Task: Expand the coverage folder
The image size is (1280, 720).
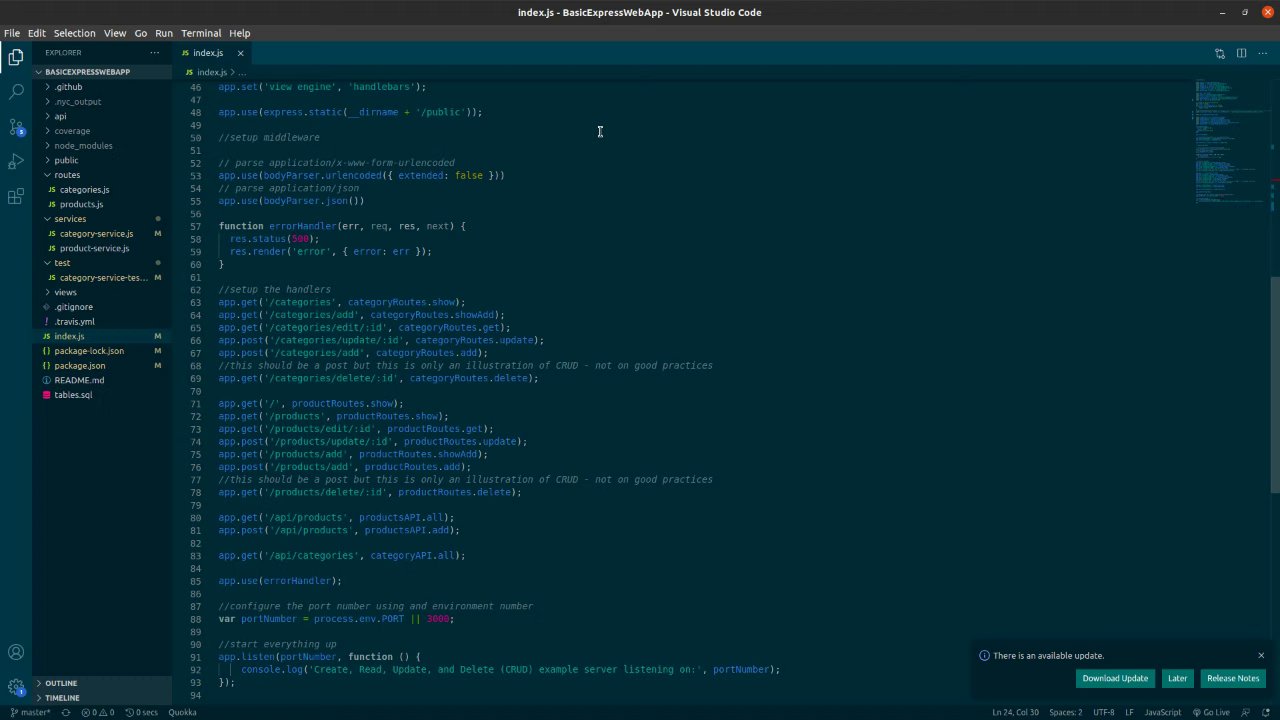Action: point(72,131)
